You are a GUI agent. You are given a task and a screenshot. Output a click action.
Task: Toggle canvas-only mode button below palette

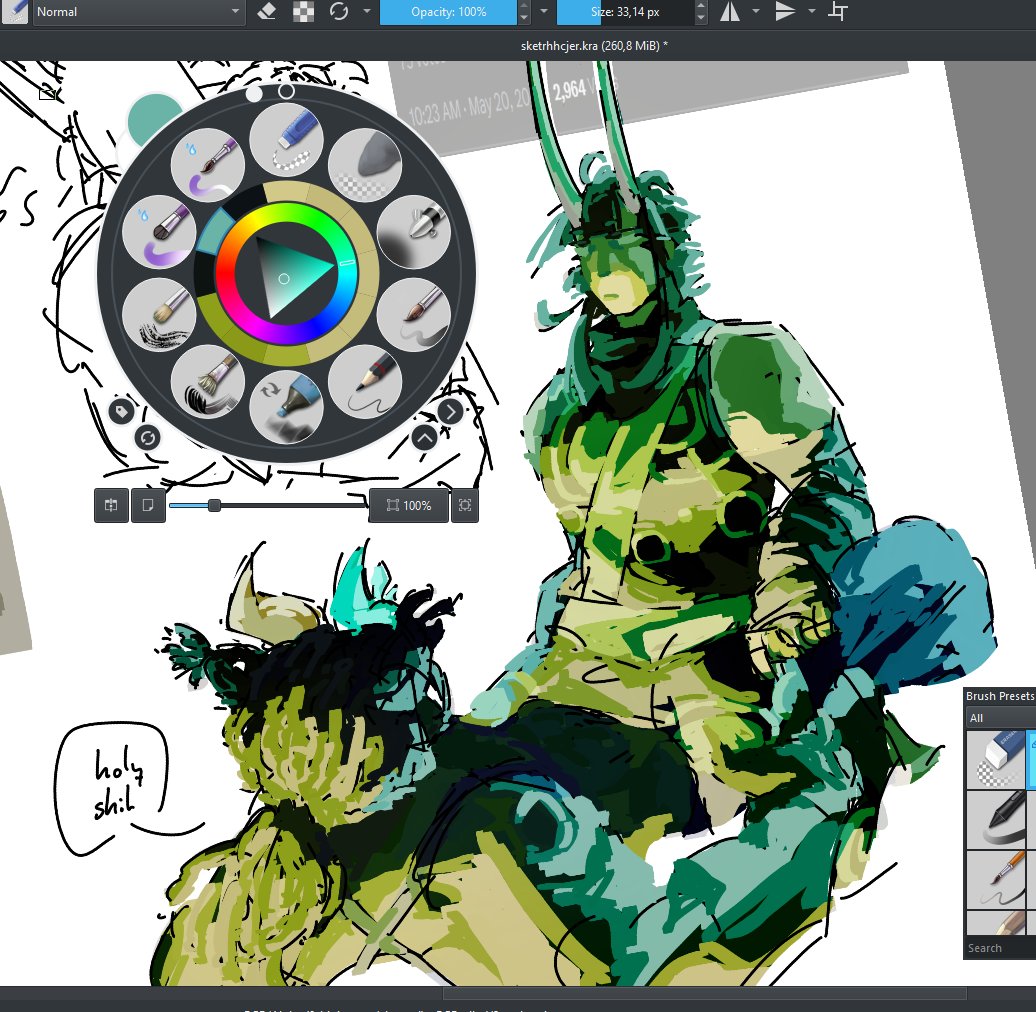click(x=148, y=505)
